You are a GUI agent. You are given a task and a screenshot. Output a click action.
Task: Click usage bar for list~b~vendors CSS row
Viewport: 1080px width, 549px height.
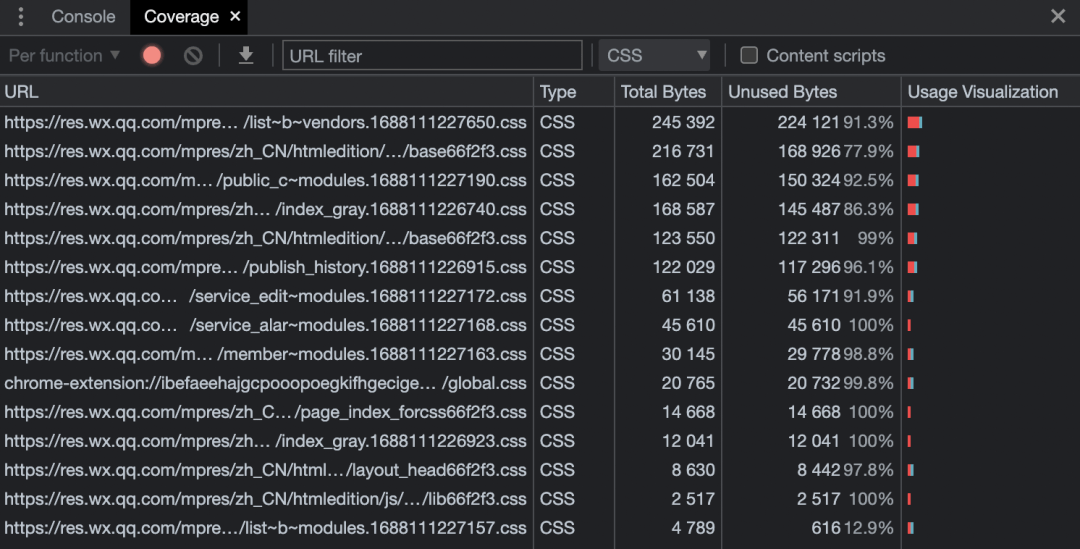tap(915, 123)
